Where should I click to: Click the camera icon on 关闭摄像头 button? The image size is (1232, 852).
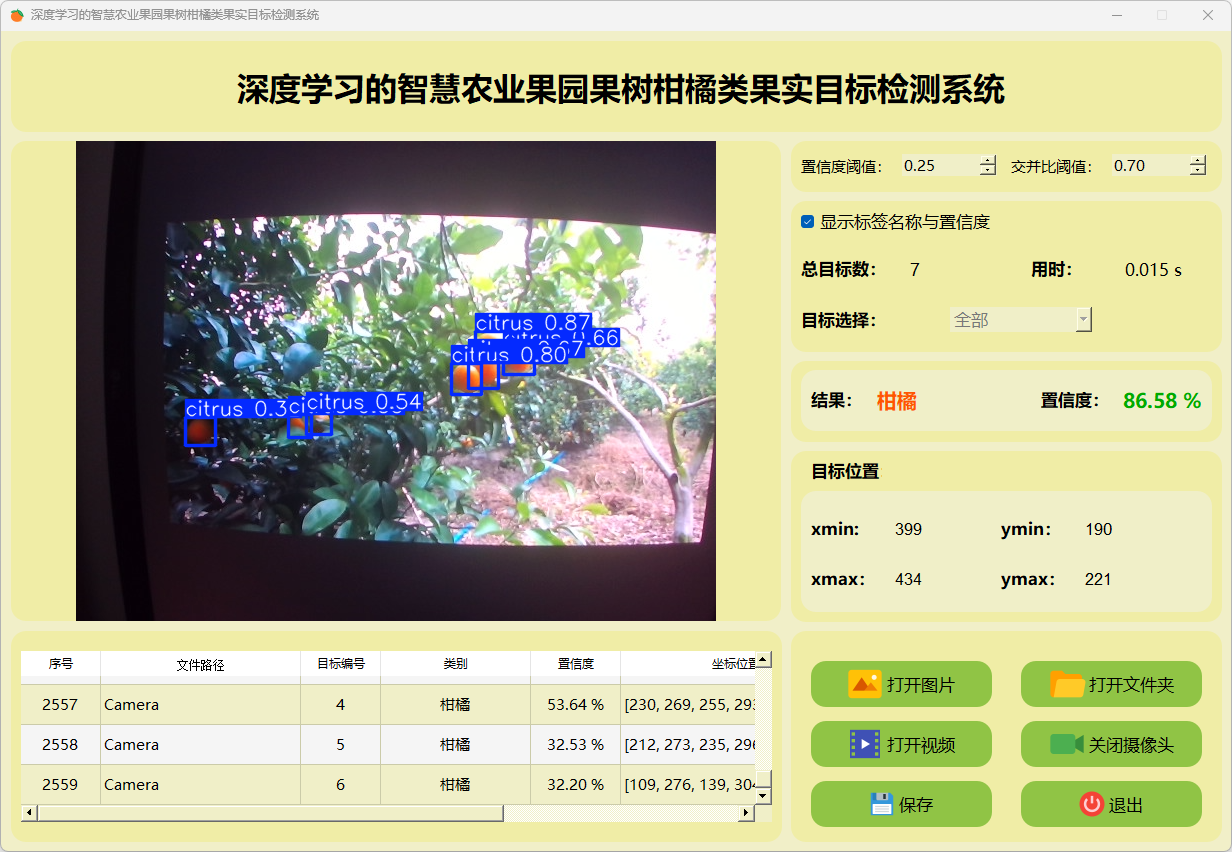[1066, 744]
